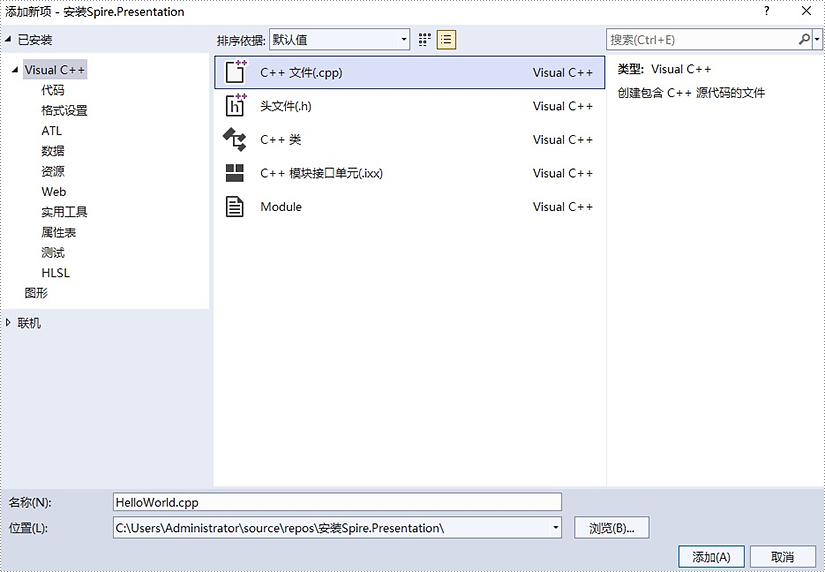Select the Visual C++ tree item
The width and height of the screenshot is (825, 572).
55,69
